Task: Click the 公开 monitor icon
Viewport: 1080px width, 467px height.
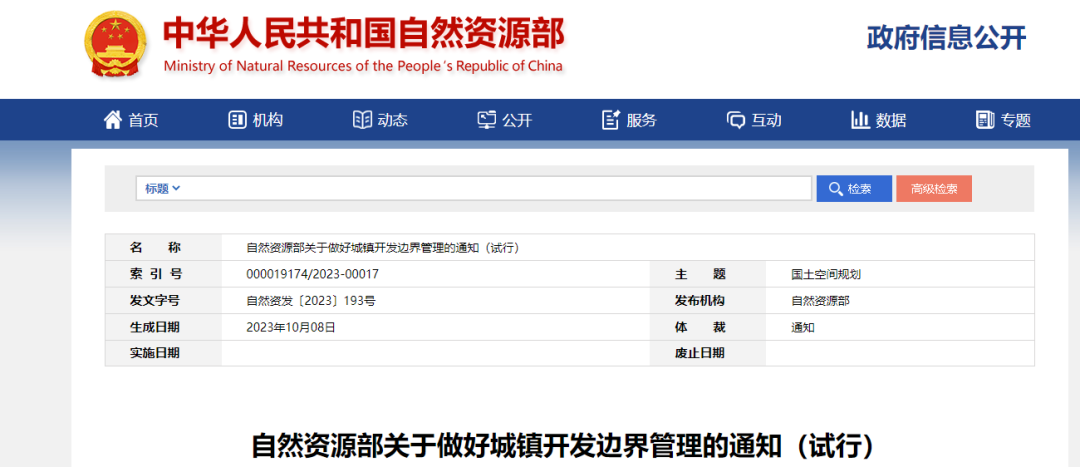Action: point(487,120)
